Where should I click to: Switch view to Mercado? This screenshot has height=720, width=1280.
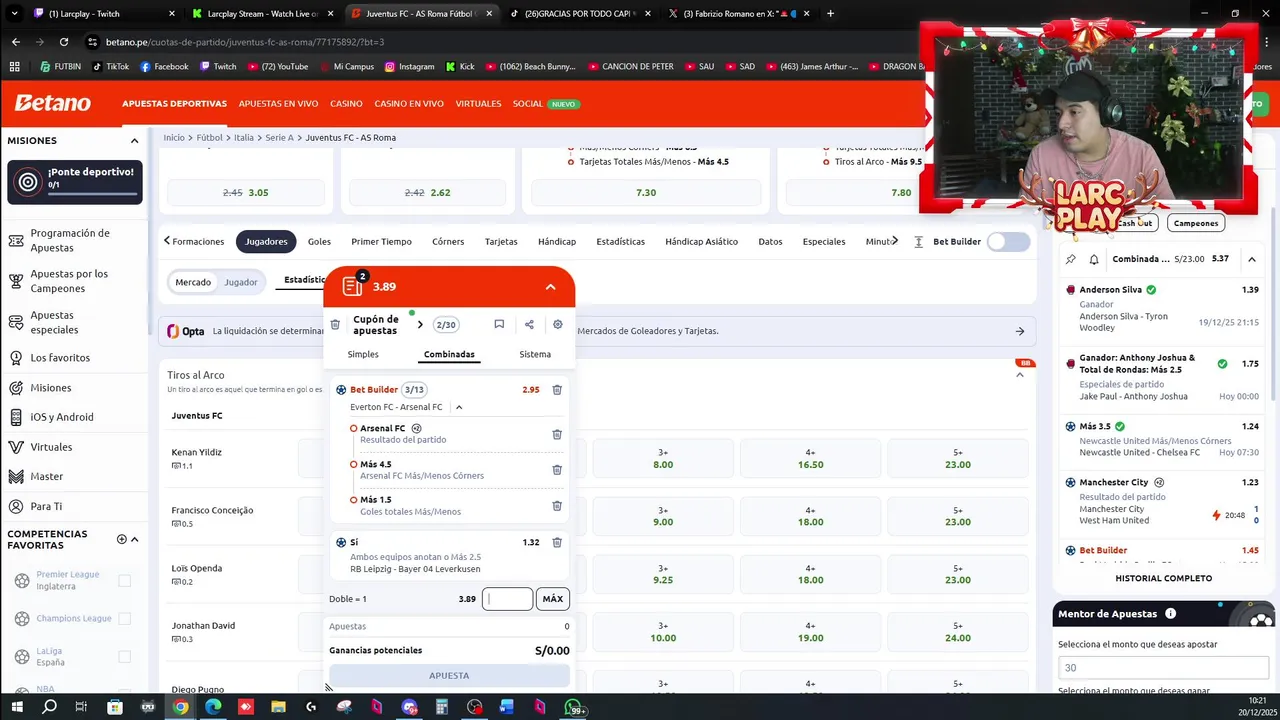click(x=193, y=282)
